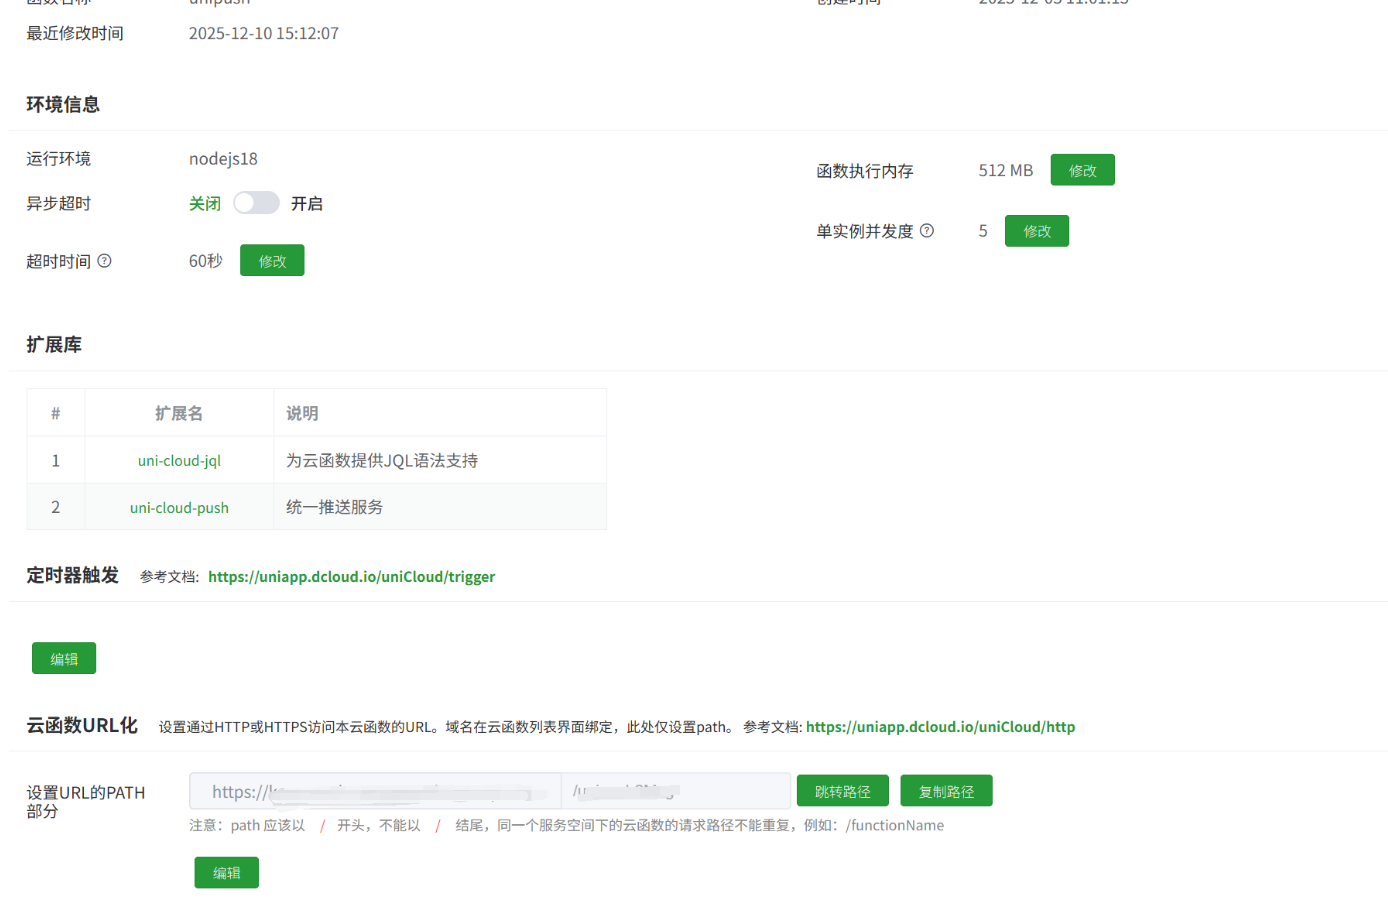The width and height of the screenshot is (1388, 914).
Task: Click the https domain input field
Action: 375,791
